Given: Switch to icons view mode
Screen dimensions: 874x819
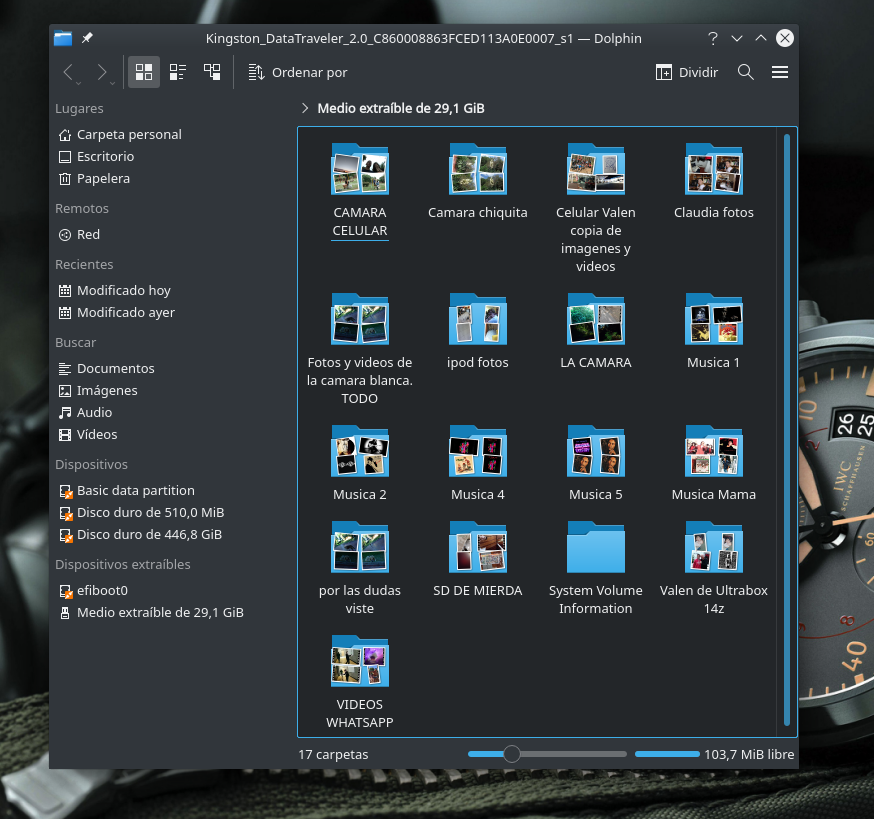Looking at the screenshot, I should (144, 72).
